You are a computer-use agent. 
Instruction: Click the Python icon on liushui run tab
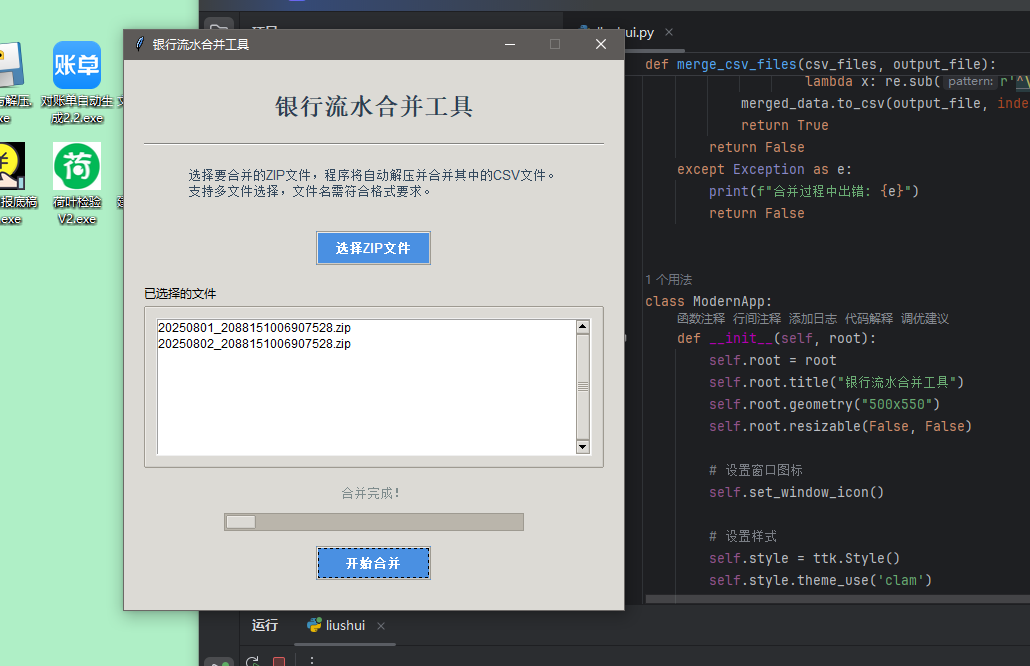314,625
